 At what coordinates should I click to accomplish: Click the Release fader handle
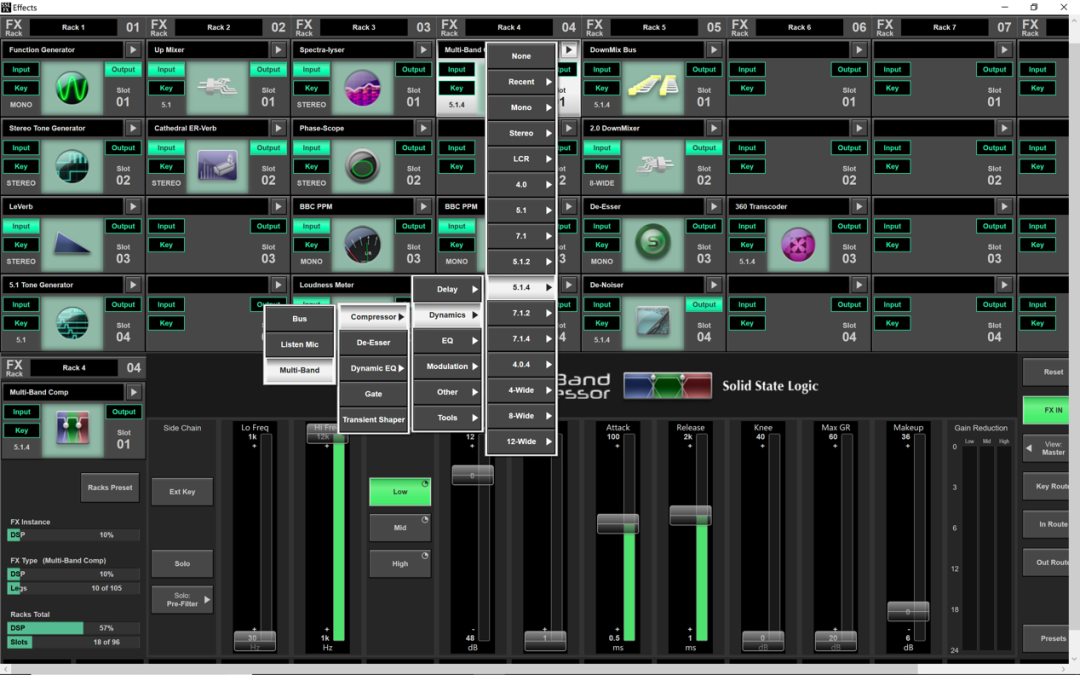pyautogui.click(x=690, y=515)
